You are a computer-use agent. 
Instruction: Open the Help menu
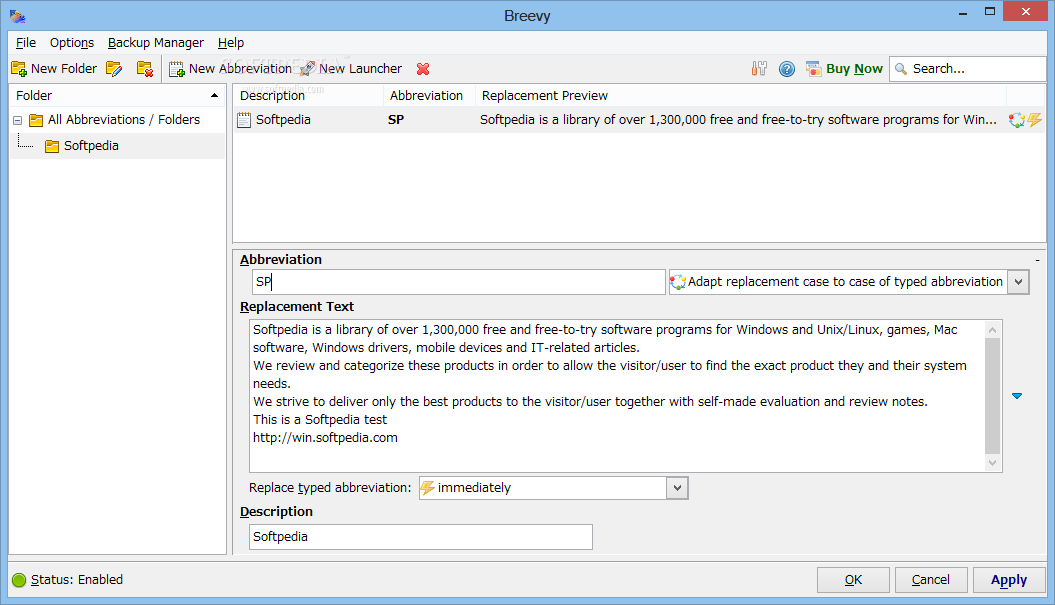(x=231, y=42)
